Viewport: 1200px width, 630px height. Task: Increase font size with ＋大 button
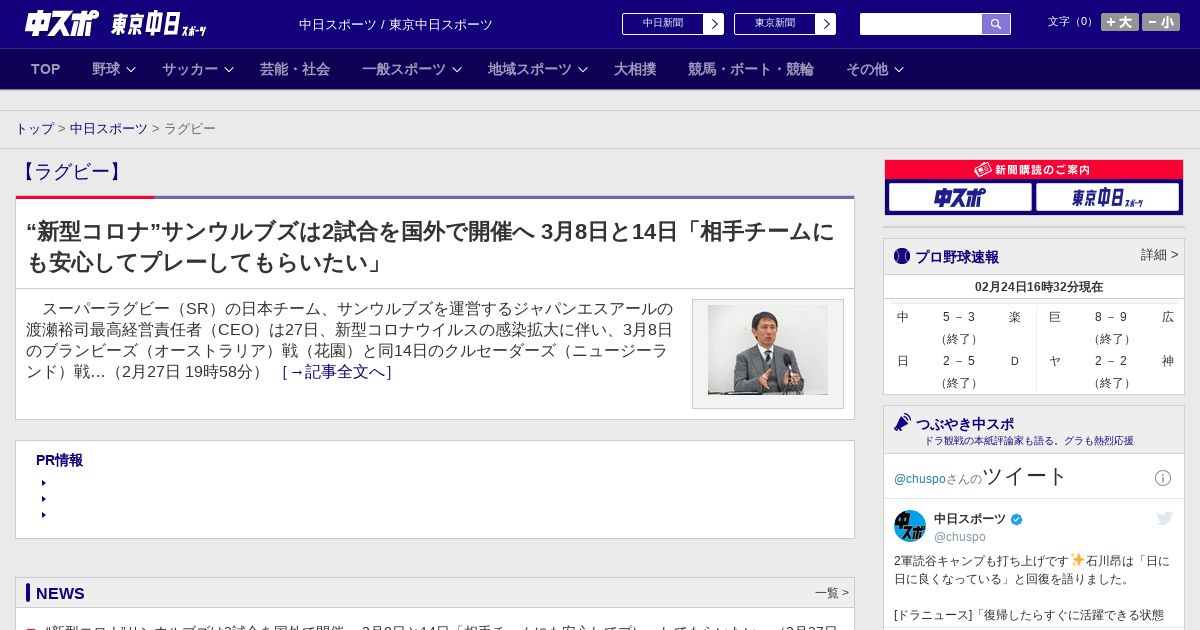click(1120, 22)
